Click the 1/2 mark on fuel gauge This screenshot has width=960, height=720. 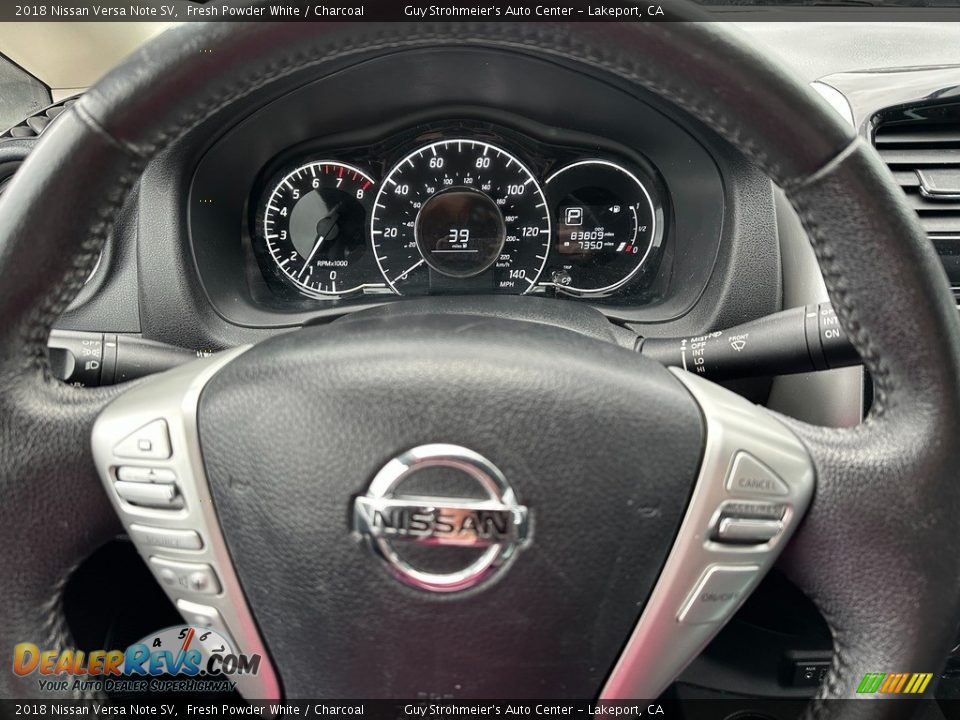642,228
